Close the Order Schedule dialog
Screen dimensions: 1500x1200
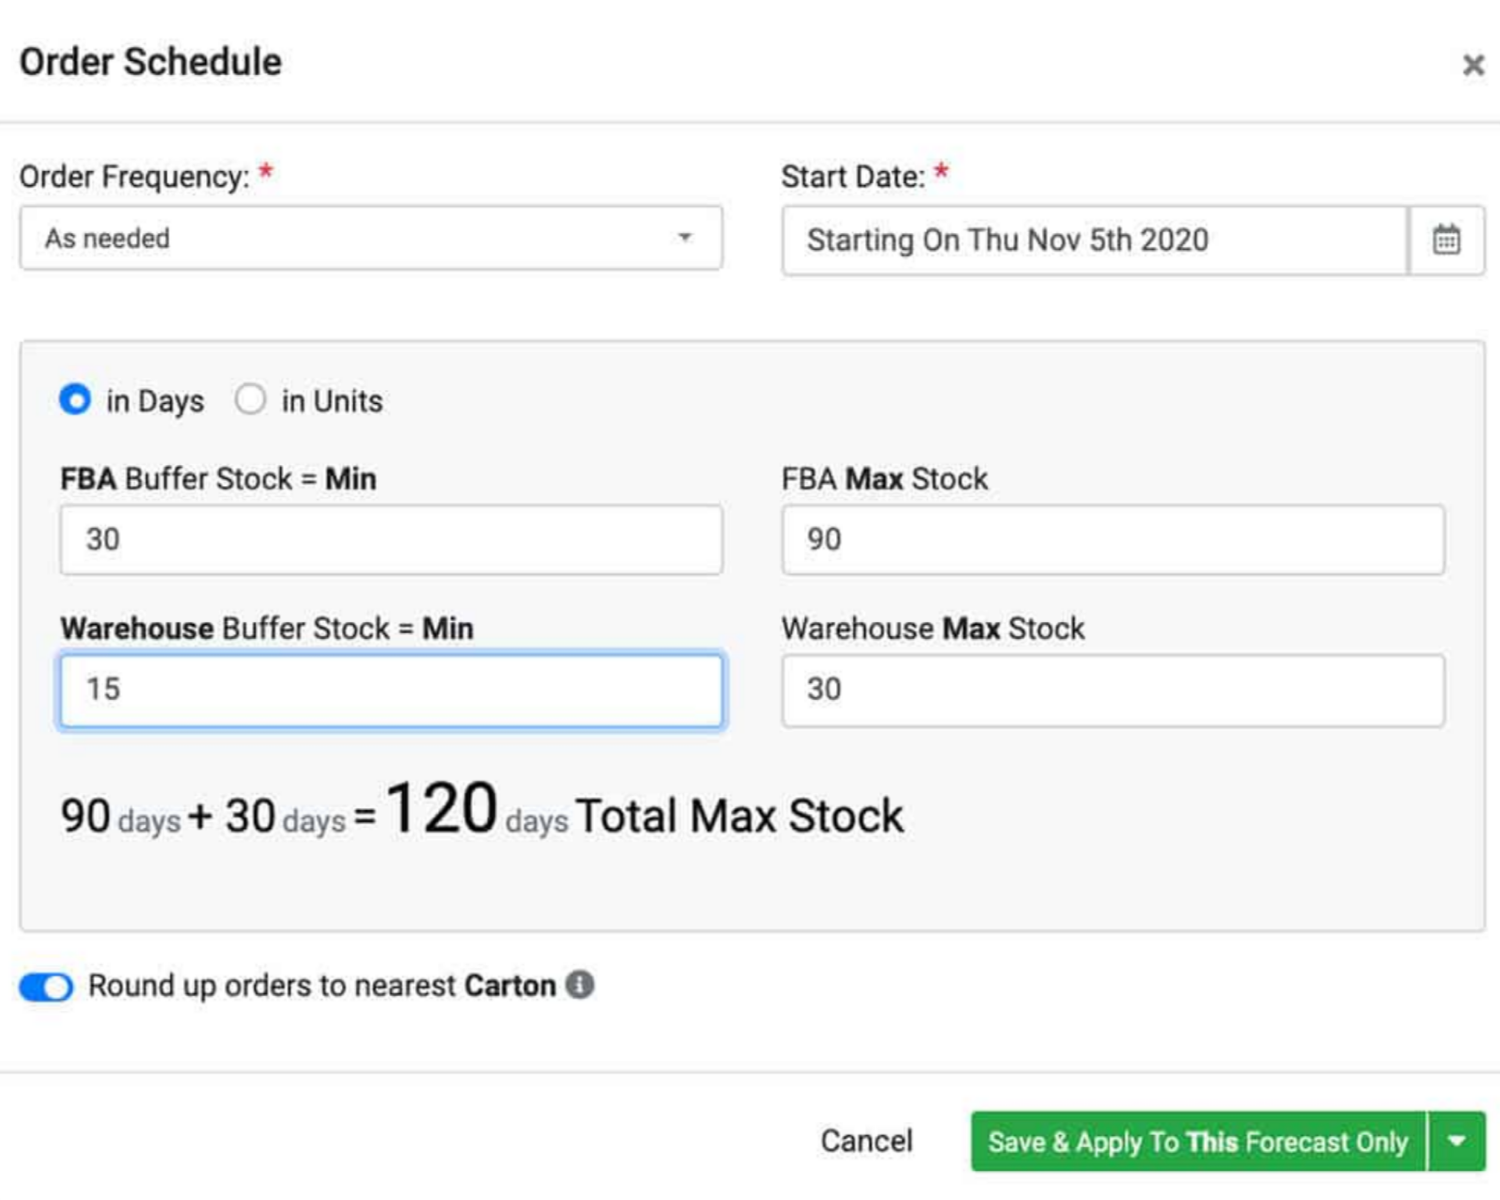1474,63
